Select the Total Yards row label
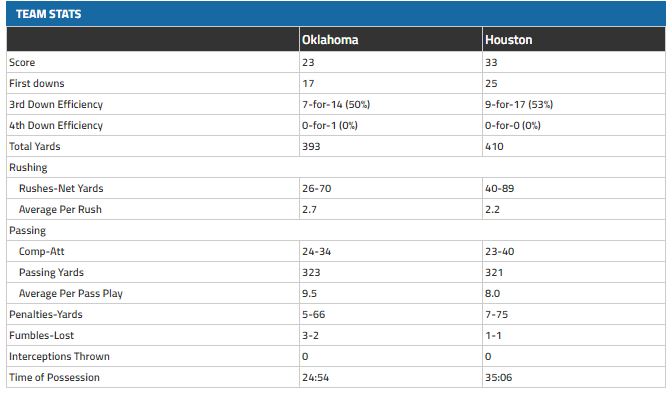 tap(35, 147)
